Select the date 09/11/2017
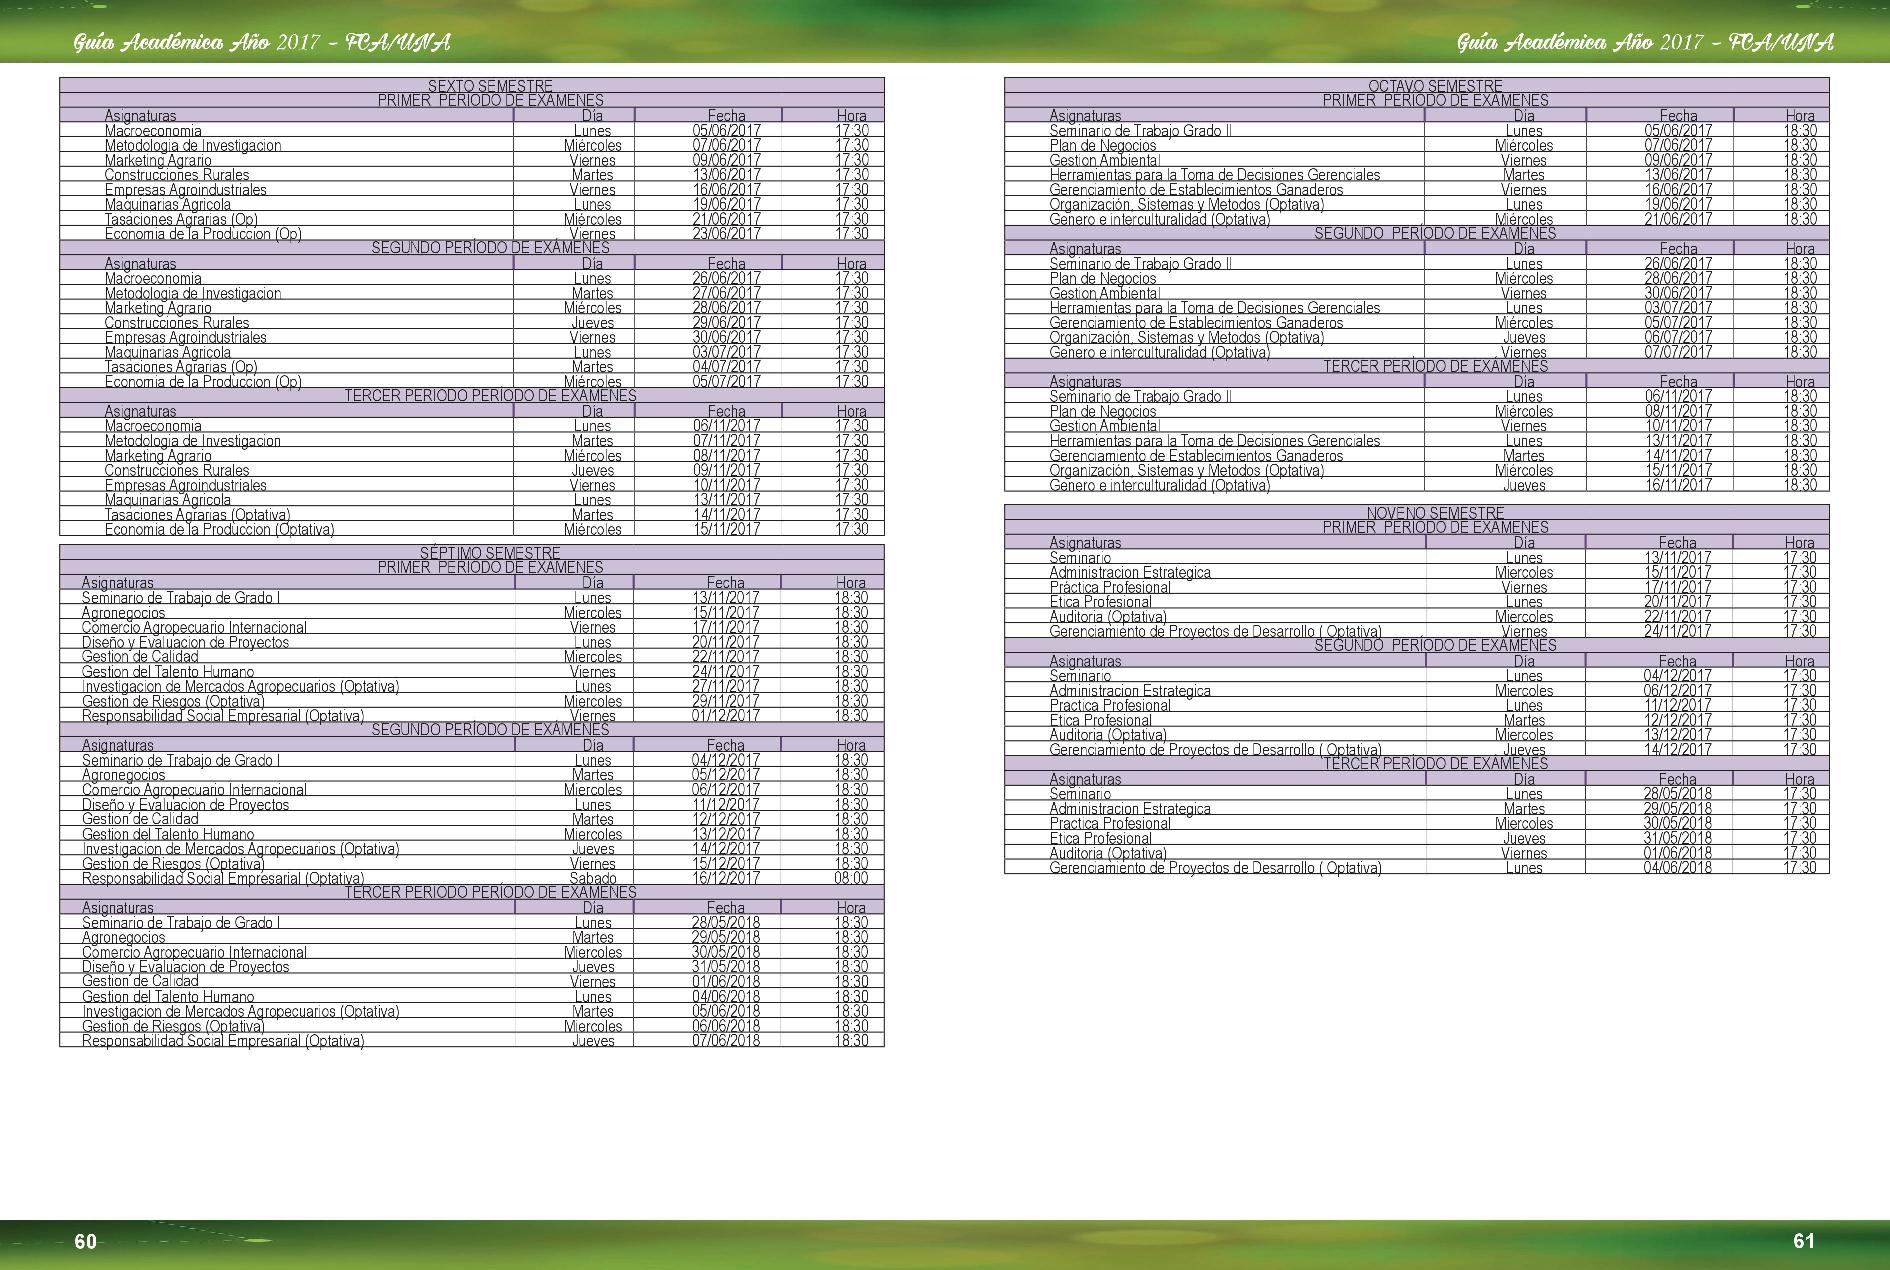 click(727, 470)
